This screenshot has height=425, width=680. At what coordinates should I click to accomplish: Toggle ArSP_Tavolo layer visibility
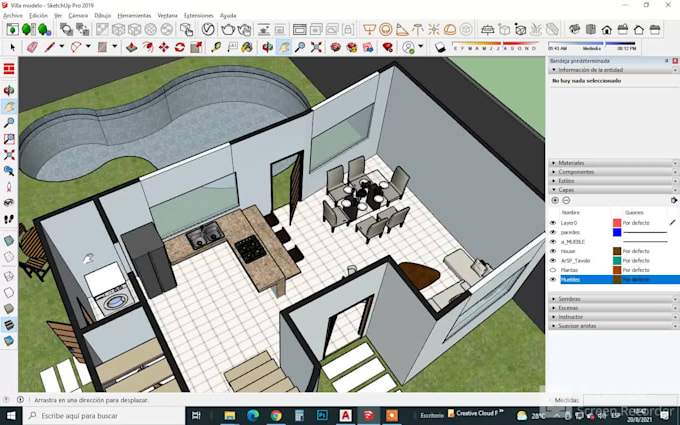coord(553,261)
